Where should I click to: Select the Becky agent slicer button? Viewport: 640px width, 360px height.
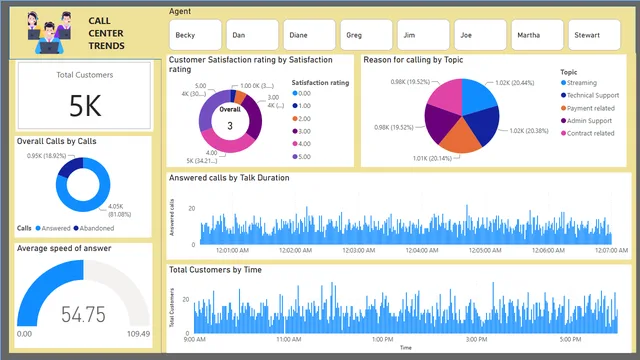pos(195,35)
